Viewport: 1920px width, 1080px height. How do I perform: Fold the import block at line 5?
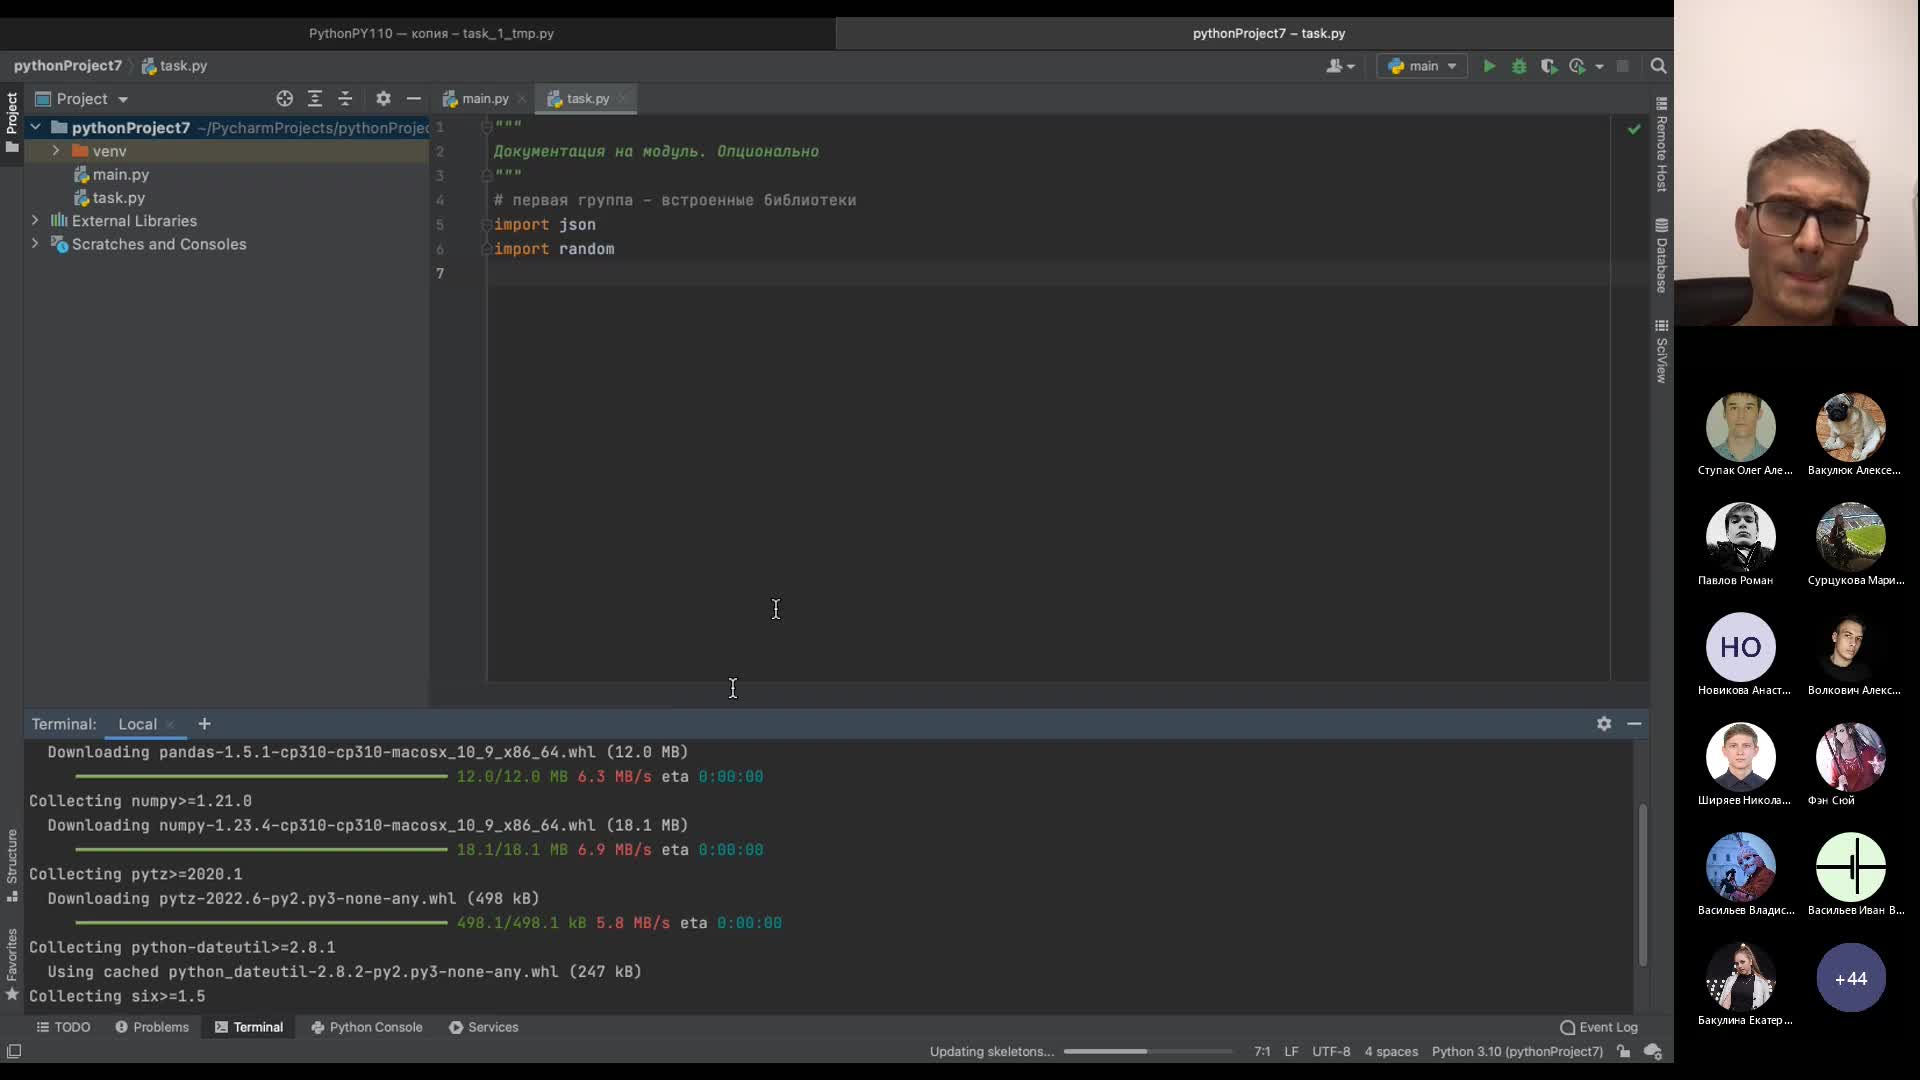click(486, 225)
